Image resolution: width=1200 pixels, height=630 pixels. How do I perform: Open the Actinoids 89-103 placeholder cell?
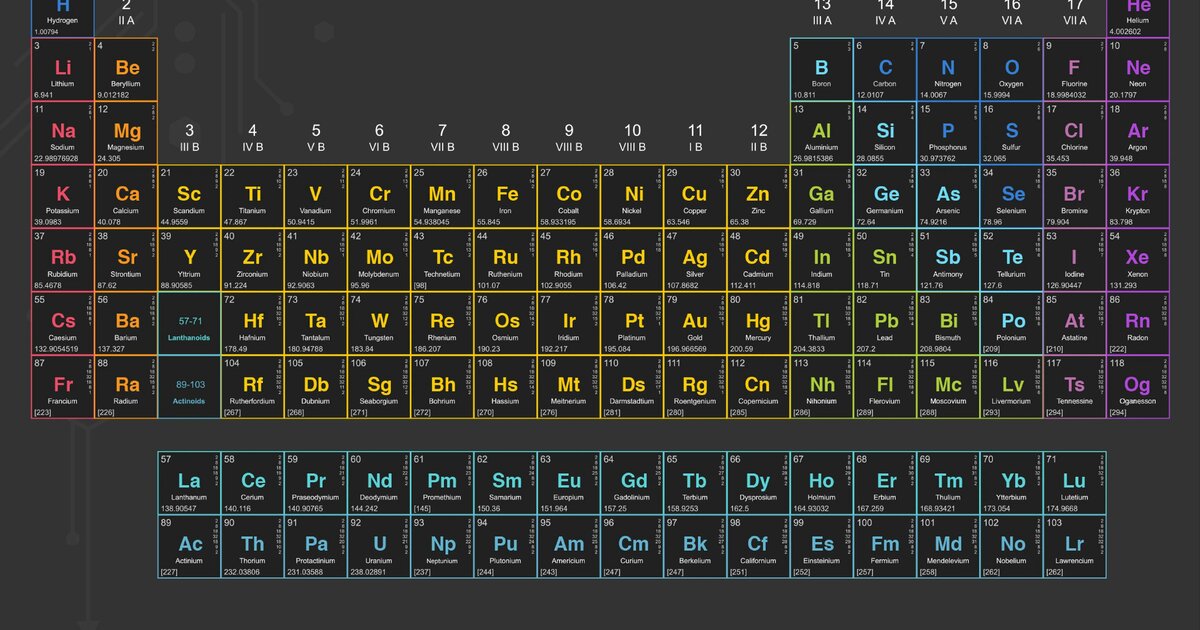pos(190,387)
